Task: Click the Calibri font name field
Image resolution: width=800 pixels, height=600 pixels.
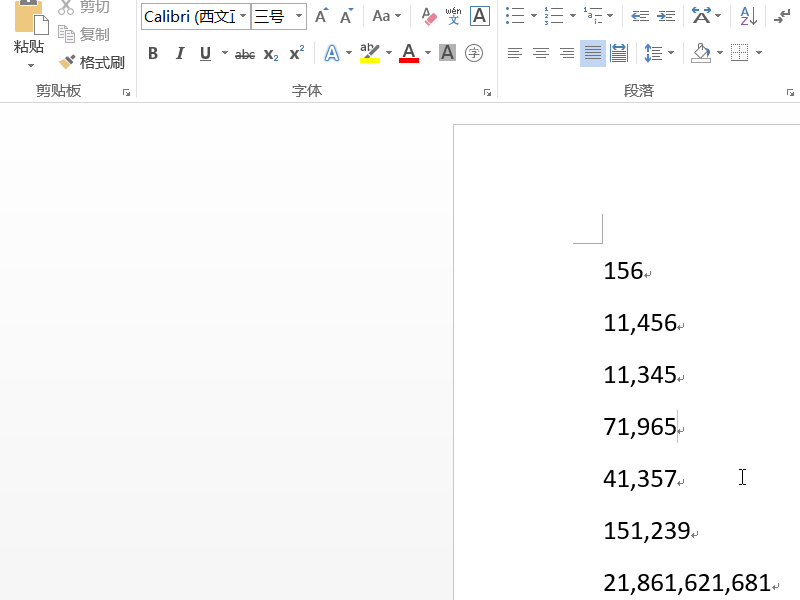Action: pyautogui.click(x=190, y=16)
